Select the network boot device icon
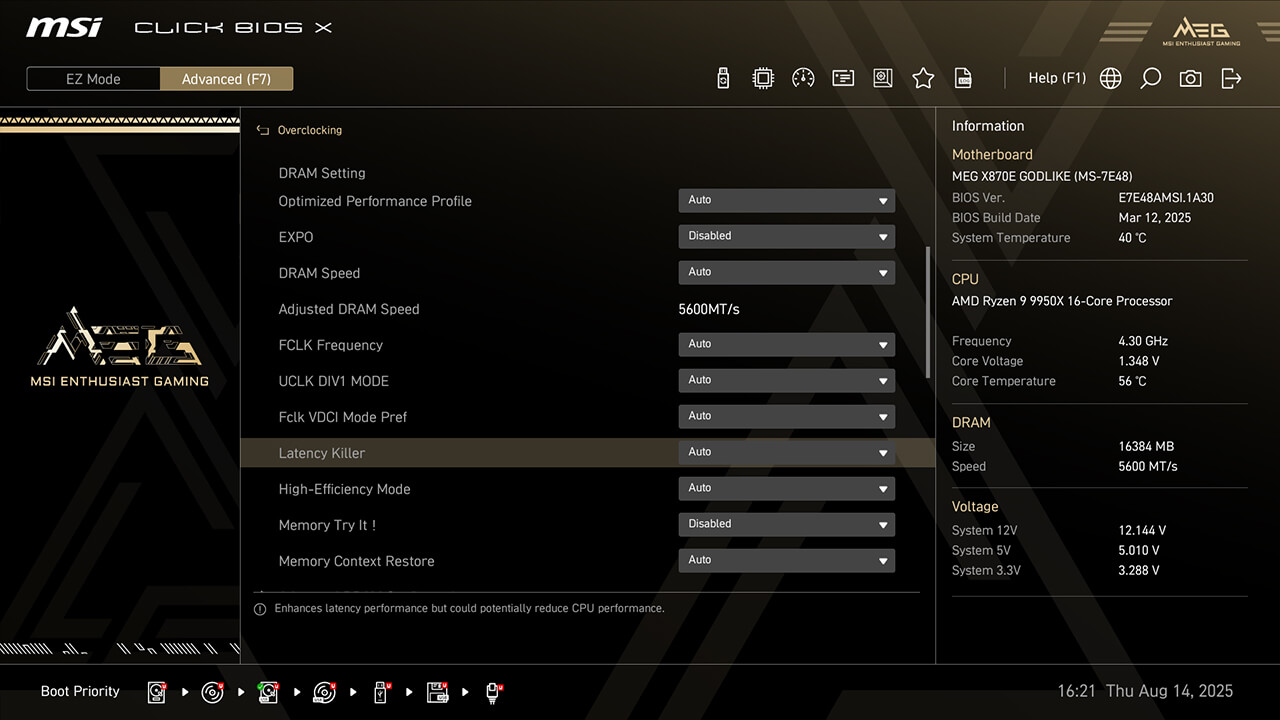Screen dimensions: 1280x720 tap(493, 692)
